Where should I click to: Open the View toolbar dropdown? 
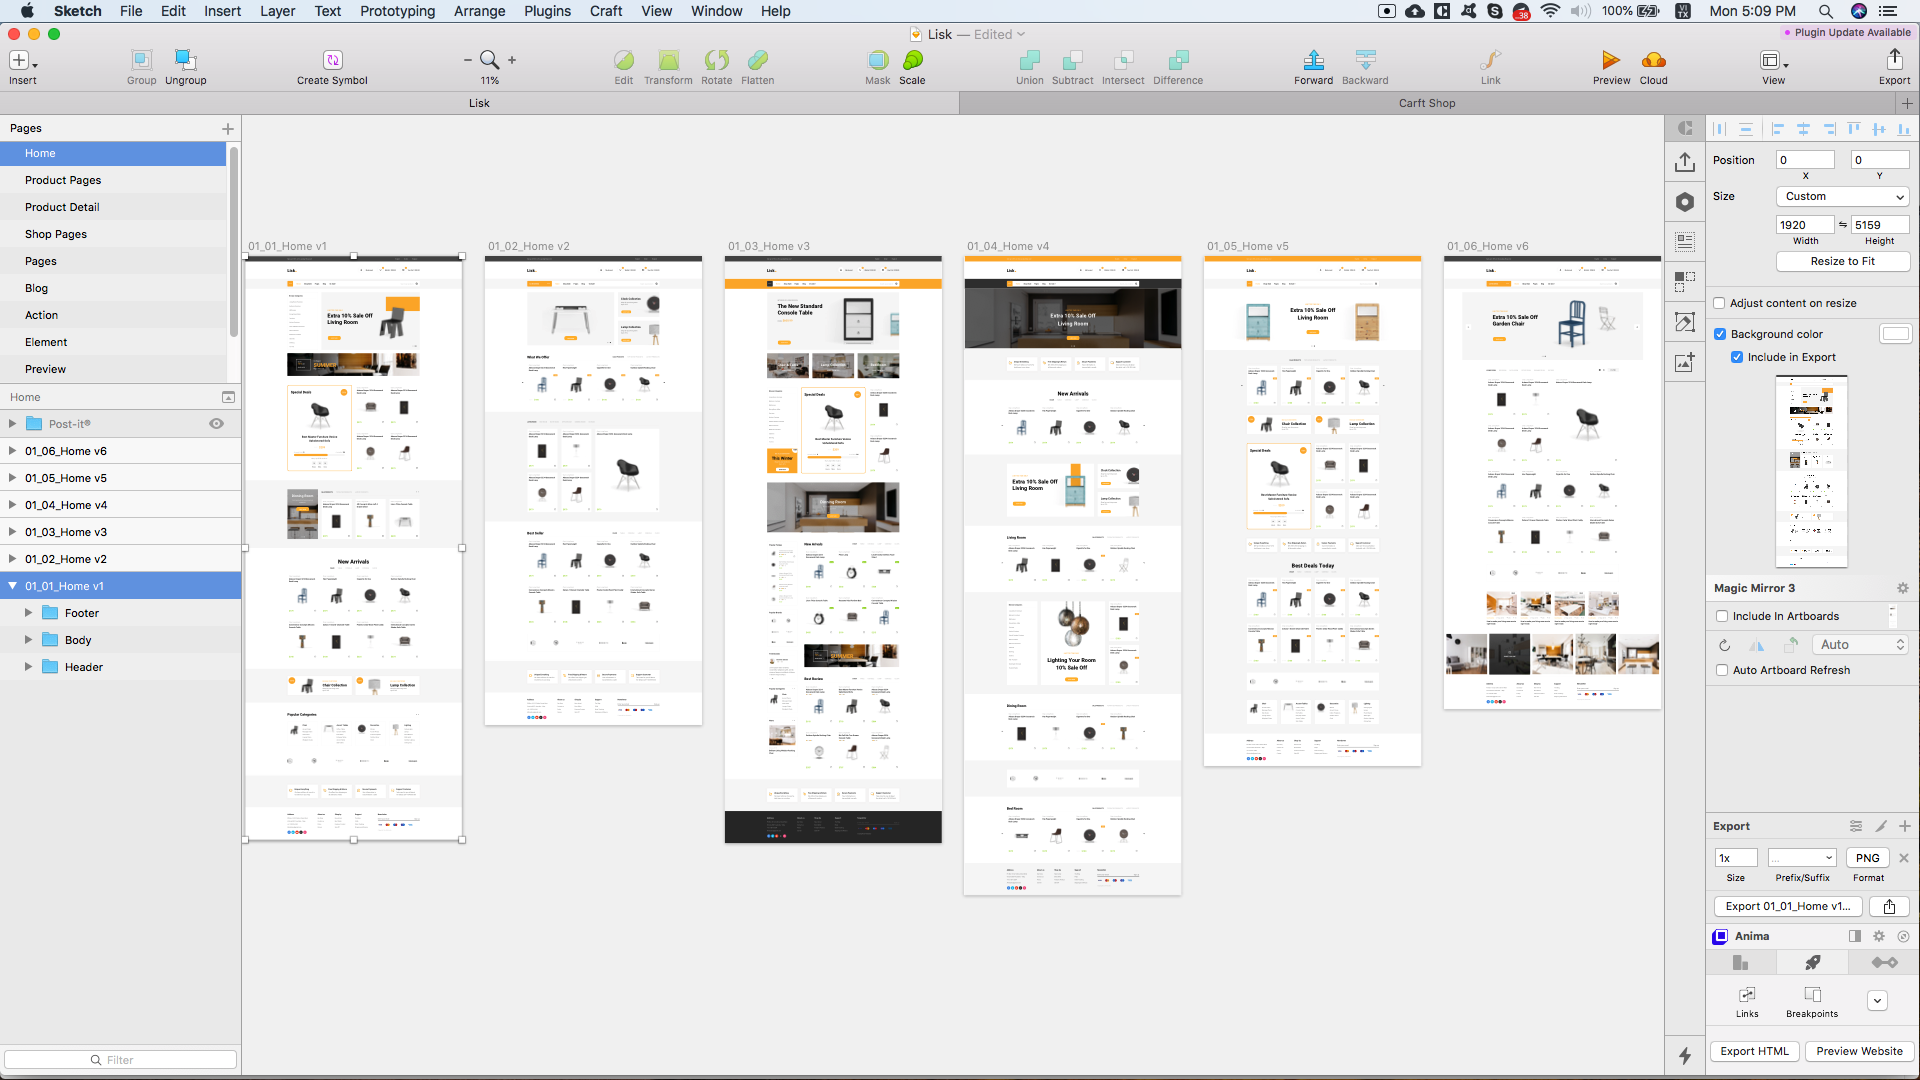pyautogui.click(x=1773, y=66)
